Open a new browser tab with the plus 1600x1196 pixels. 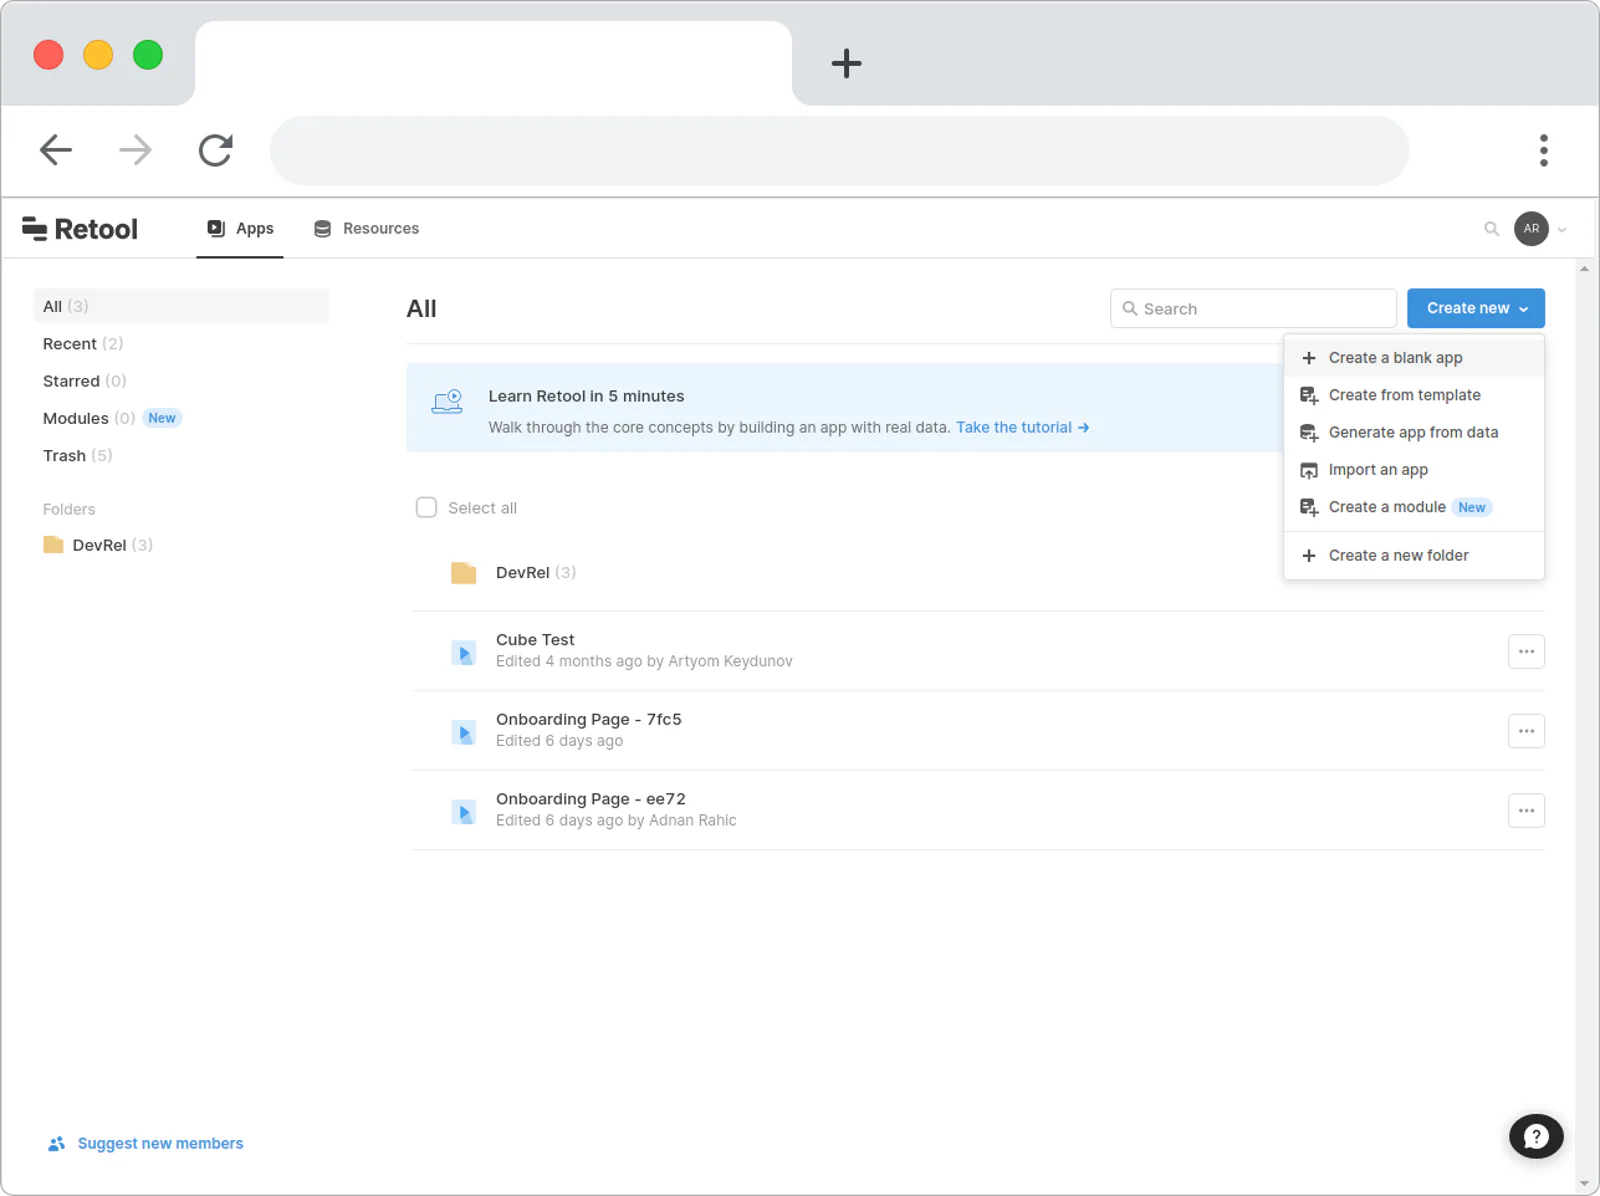[846, 63]
